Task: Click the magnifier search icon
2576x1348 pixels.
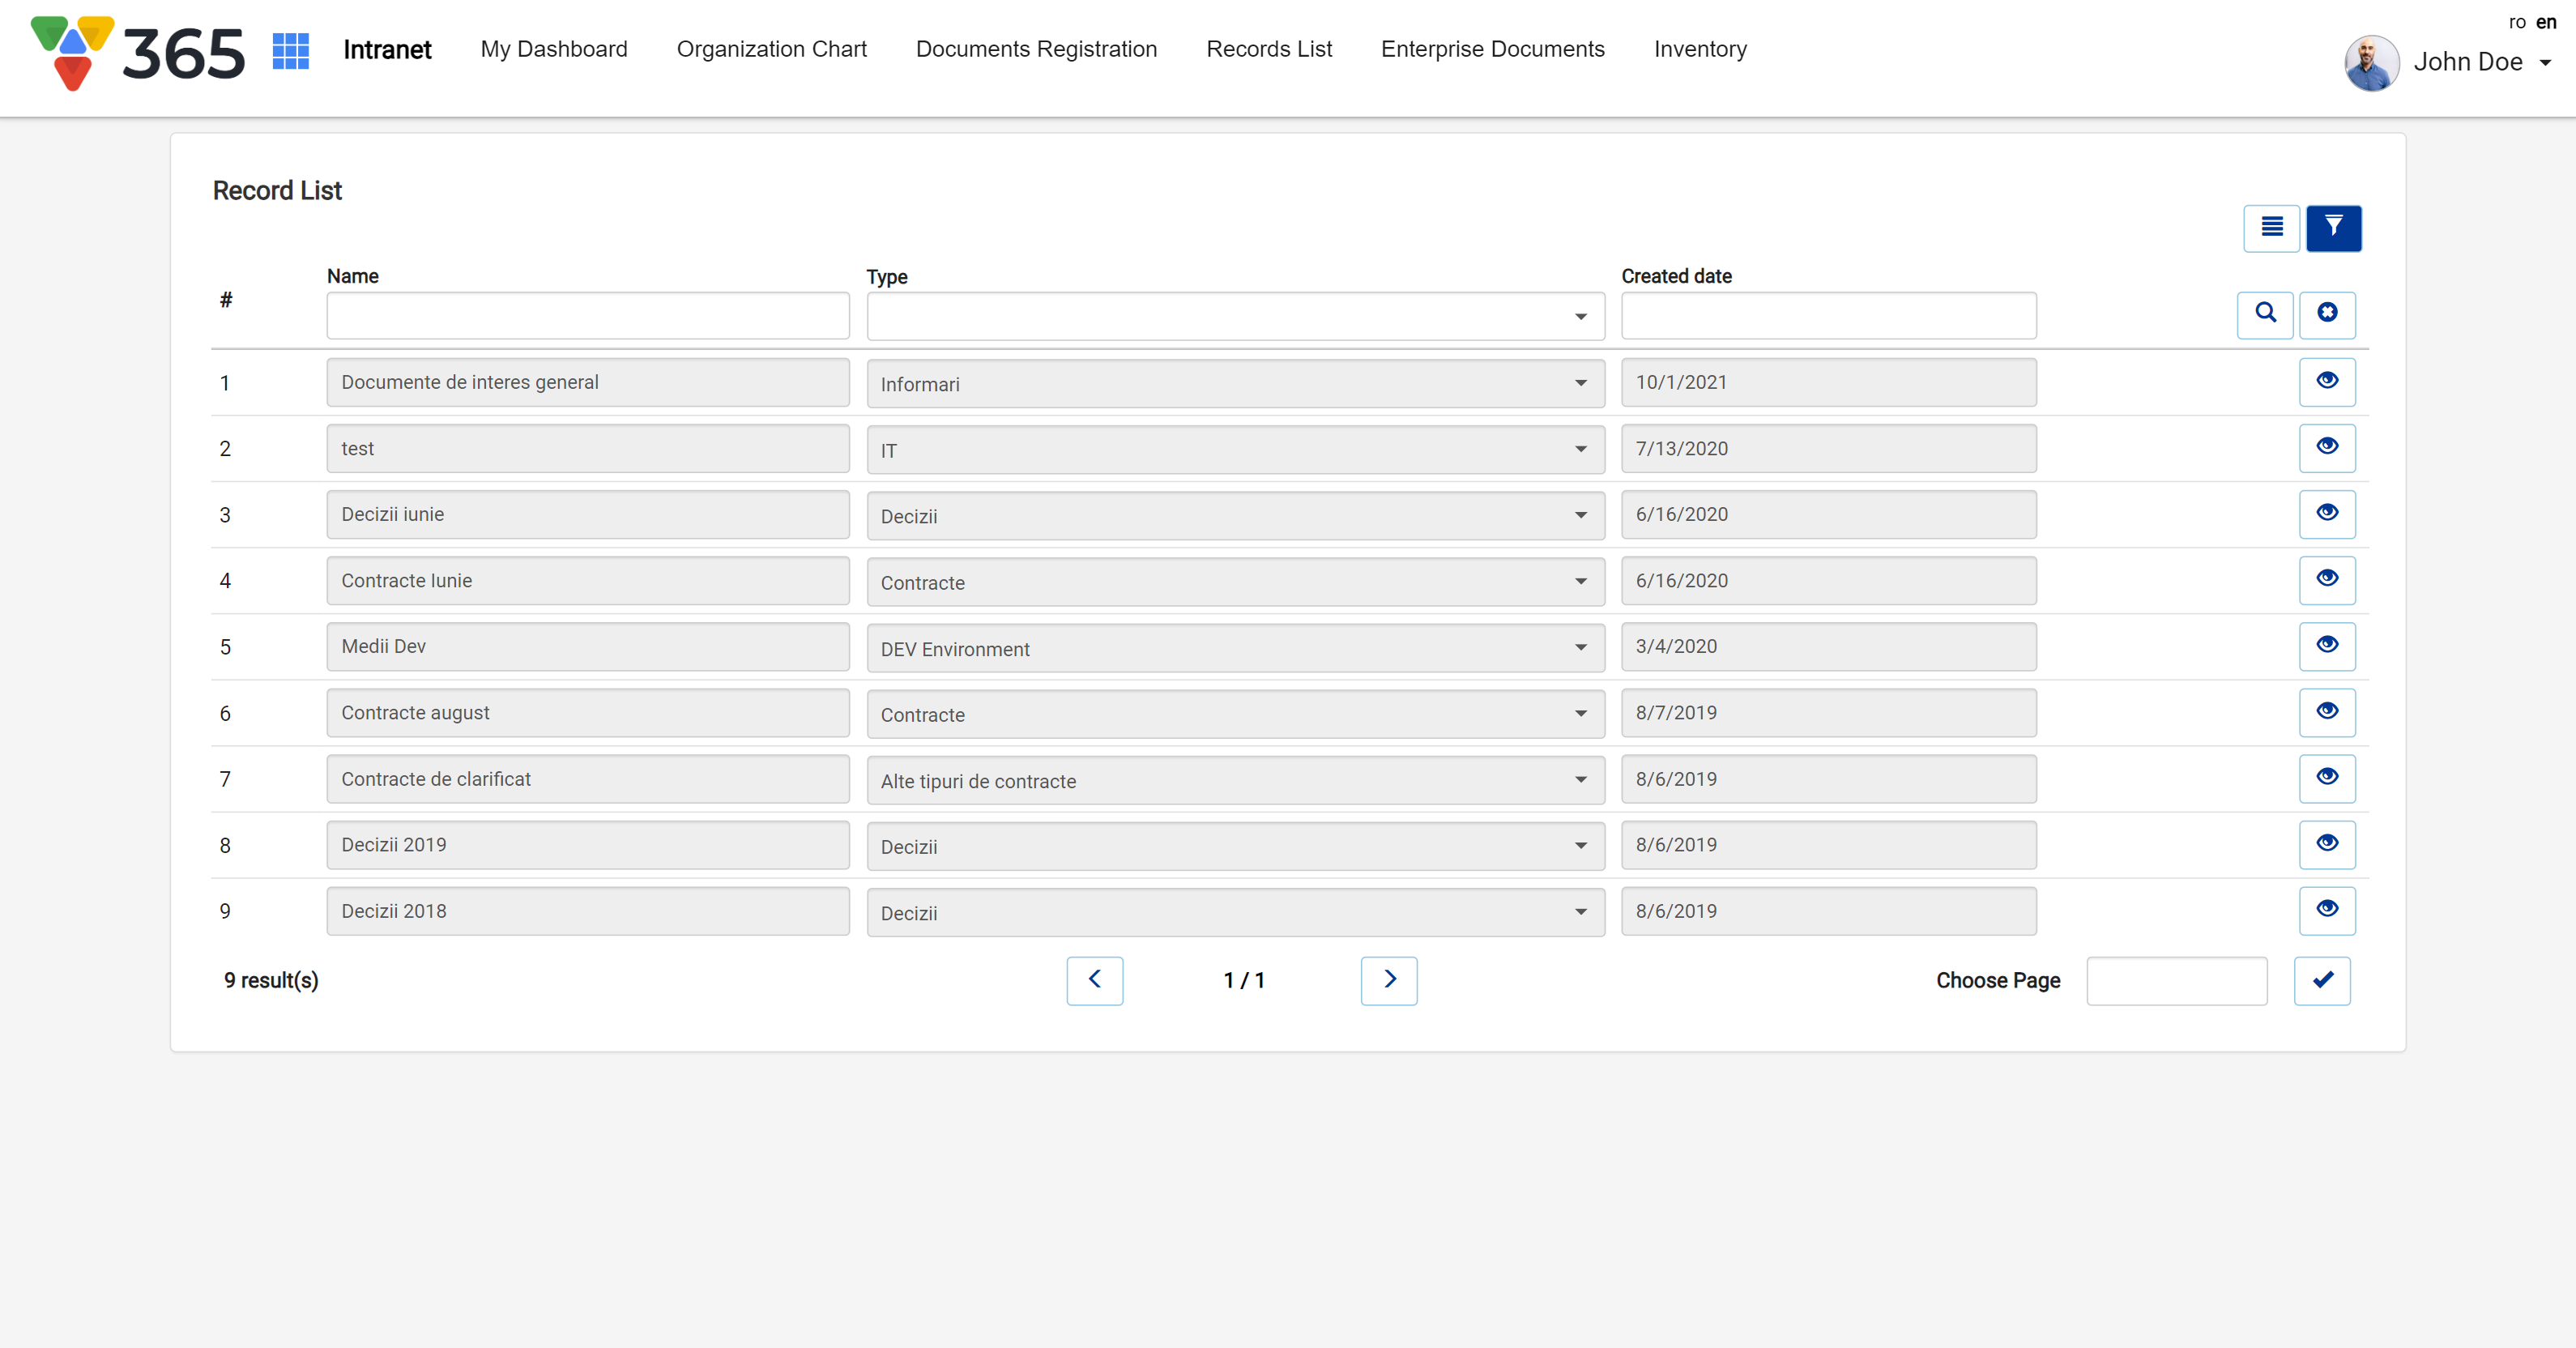Action: (x=2265, y=314)
